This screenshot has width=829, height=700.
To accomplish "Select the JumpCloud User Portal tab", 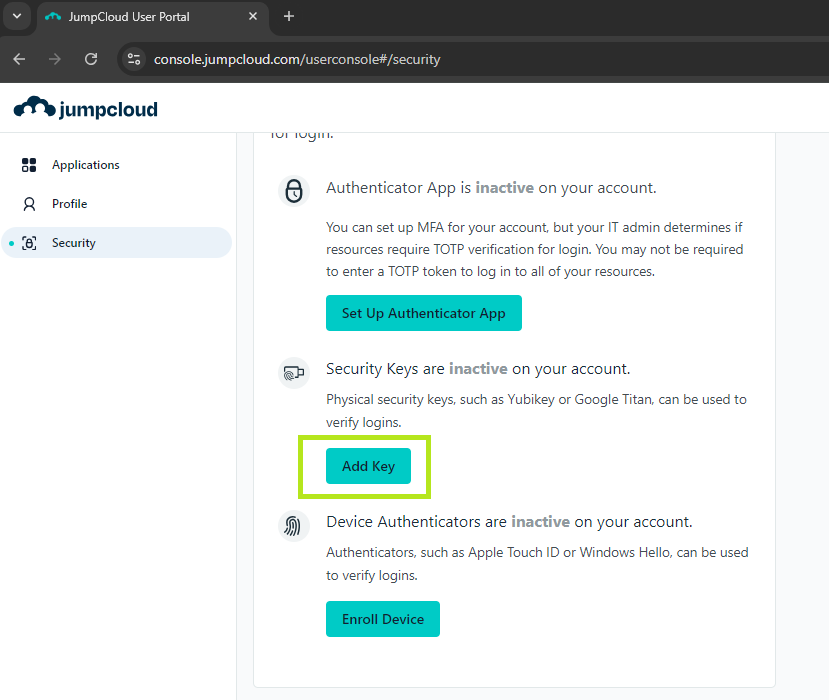I will point(152,17).
